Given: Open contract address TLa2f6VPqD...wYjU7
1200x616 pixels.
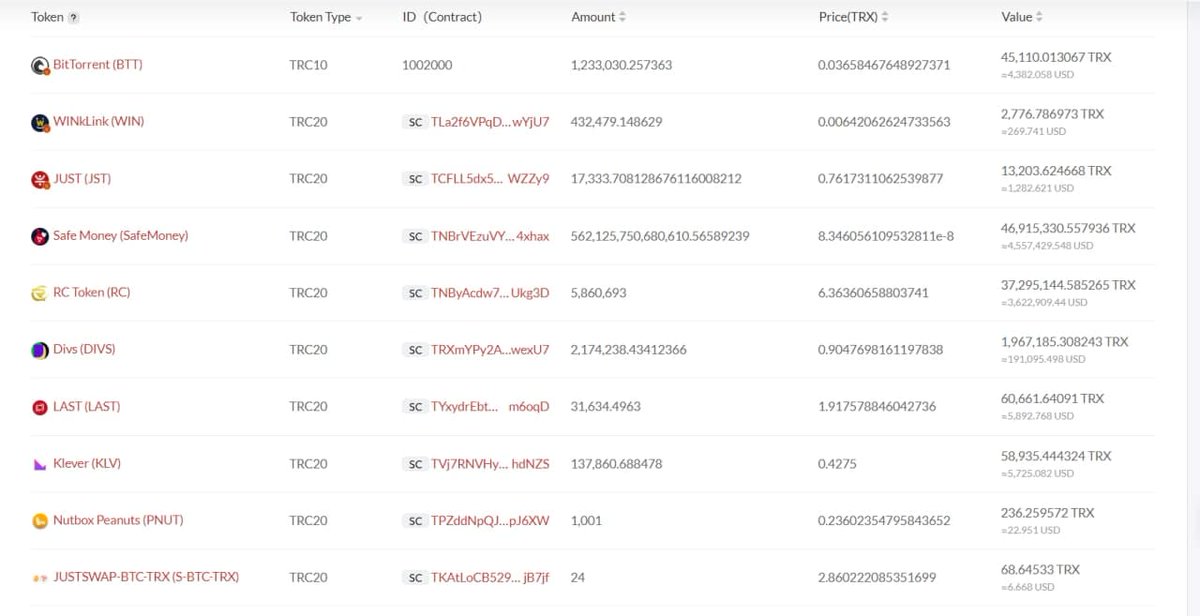Looking at the screenshot, I should (490, 122).
